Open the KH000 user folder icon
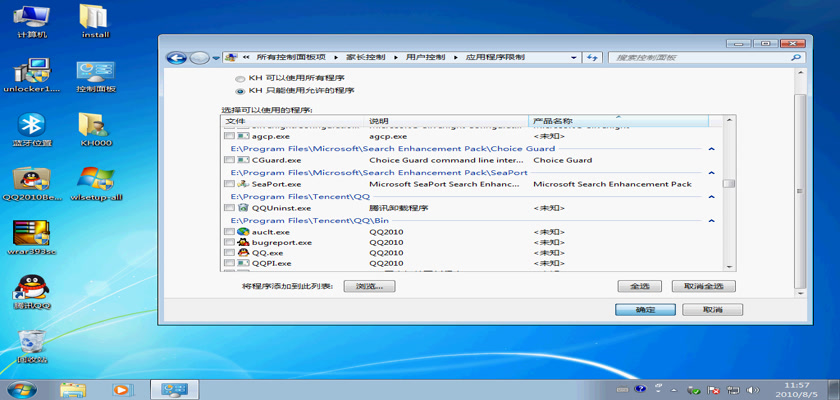Image resolution: width=840 pixels, height=400 pixels. (x=95, y=125)
